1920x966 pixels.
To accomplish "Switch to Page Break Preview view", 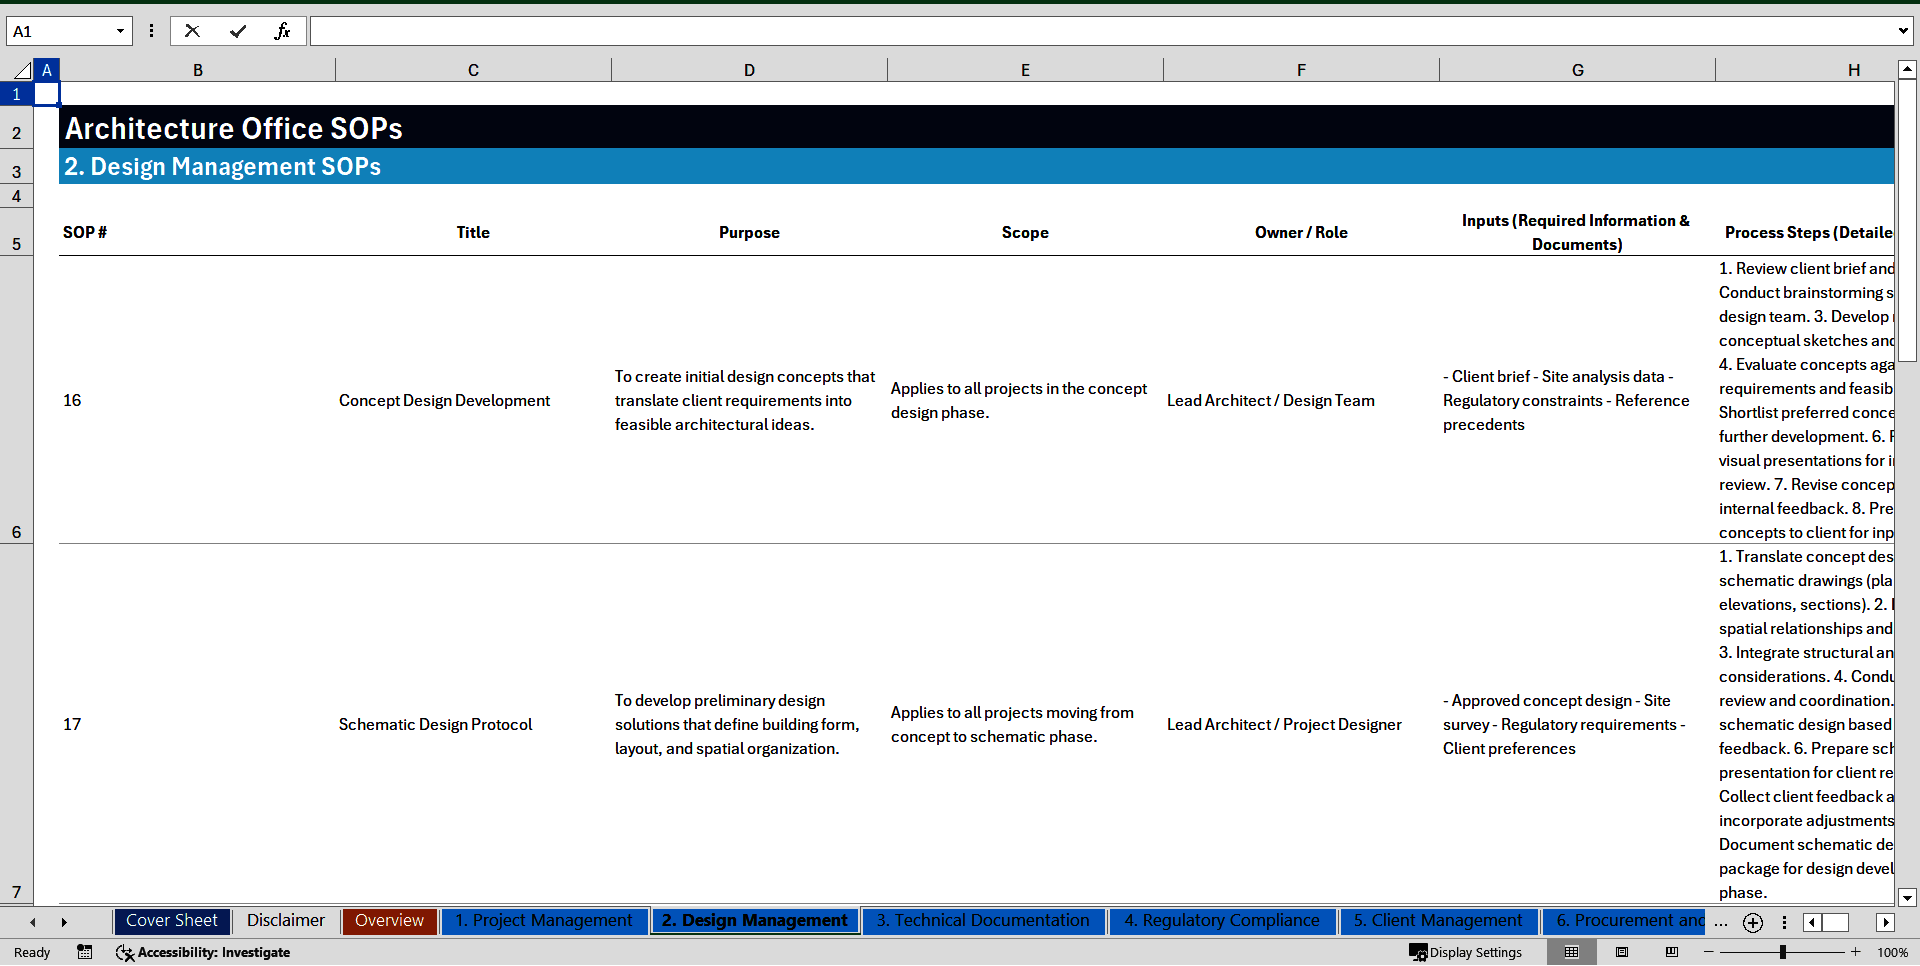I will pos(1672,952).
